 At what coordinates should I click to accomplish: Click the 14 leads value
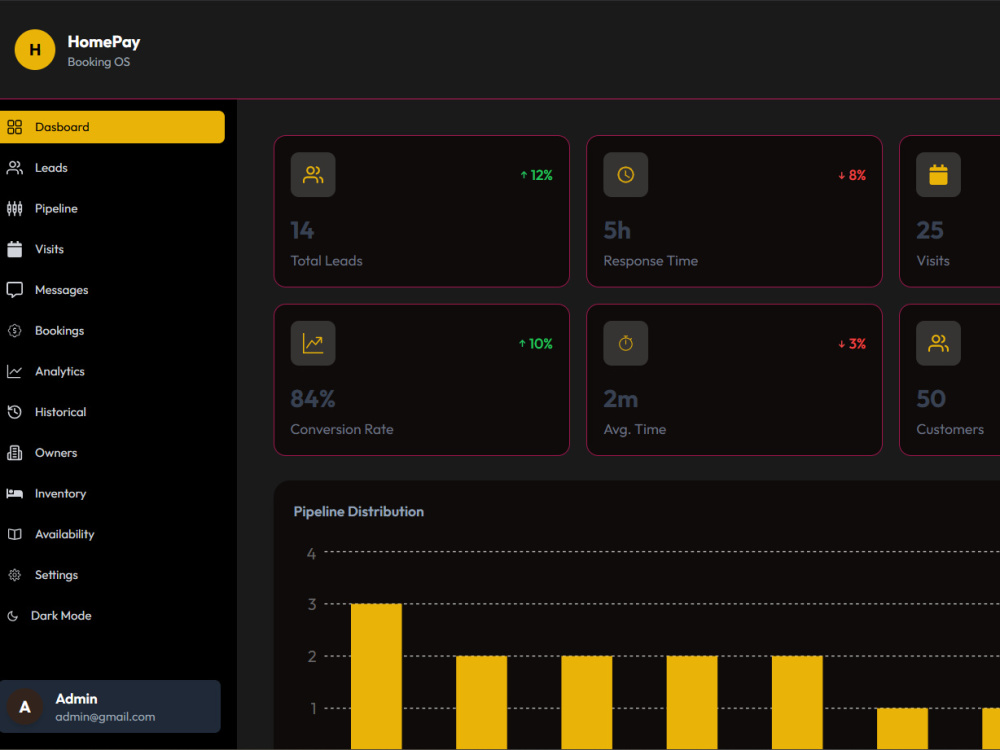pos(302,230)
